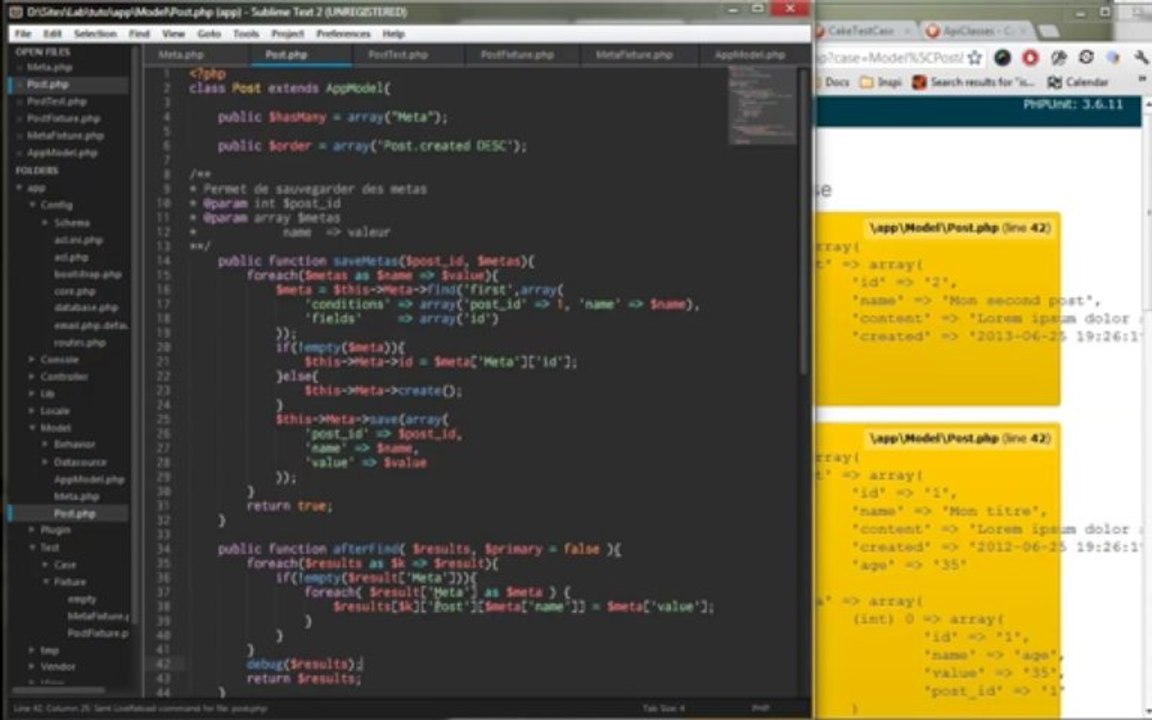Image resolution: width=1152 pixels, height=720 pixels.
Task: Collapse the Model folder arrow
Action: pyautogui.click(x=32, y=428)
